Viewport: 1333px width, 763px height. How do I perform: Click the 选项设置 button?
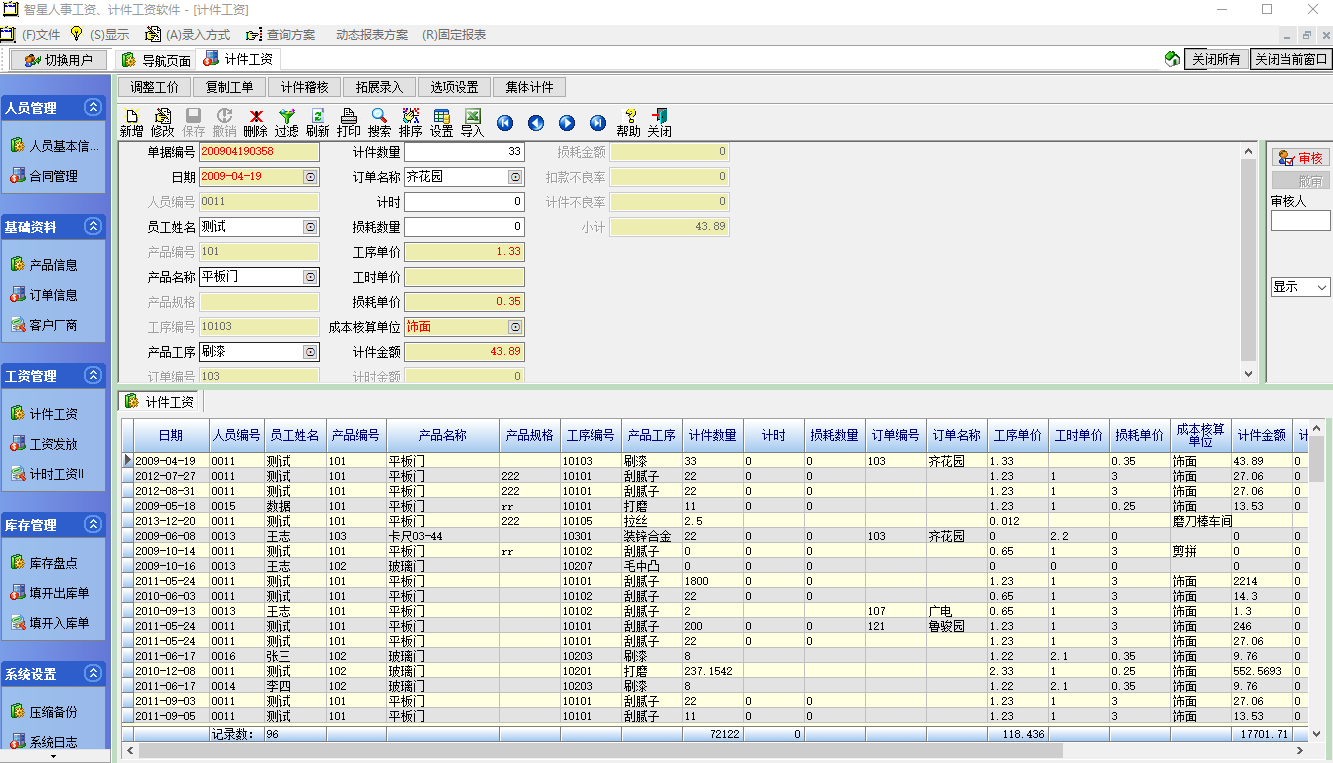[455, 87]
